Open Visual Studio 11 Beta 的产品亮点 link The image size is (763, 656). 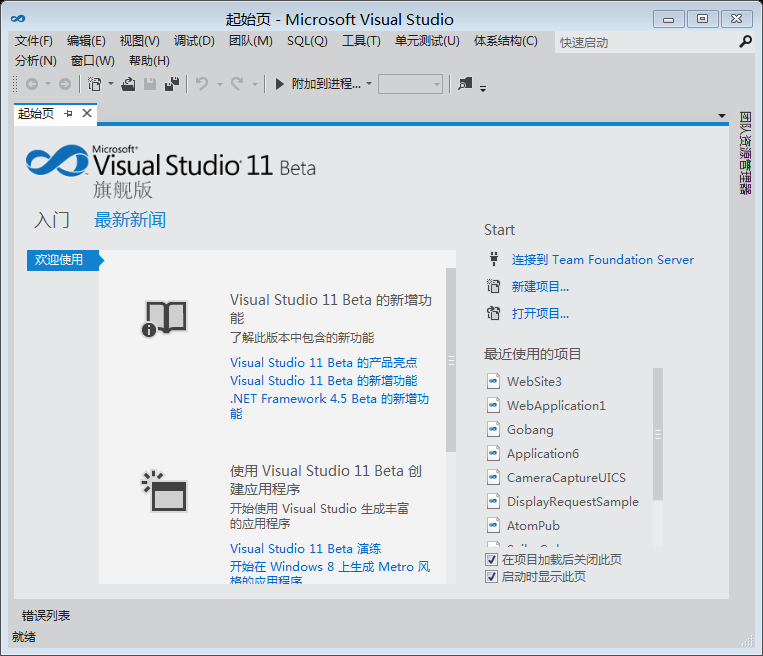pyautogui.click(x=324, y=363)
